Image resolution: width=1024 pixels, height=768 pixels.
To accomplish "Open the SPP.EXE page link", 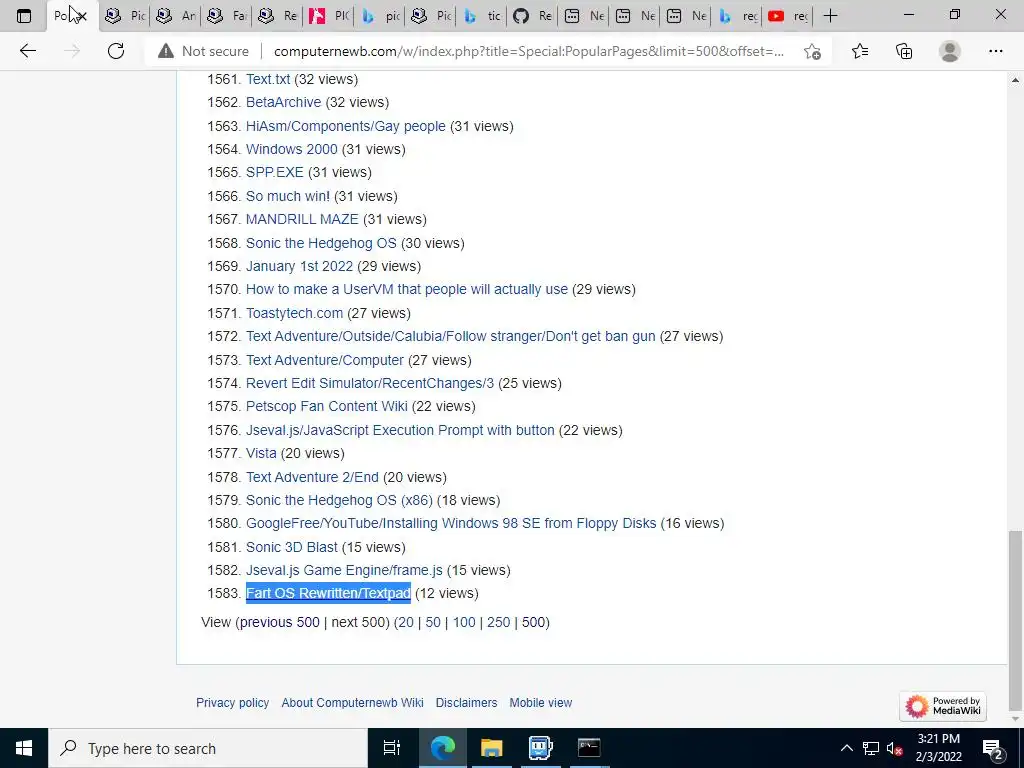I will [x=274, y=172].
